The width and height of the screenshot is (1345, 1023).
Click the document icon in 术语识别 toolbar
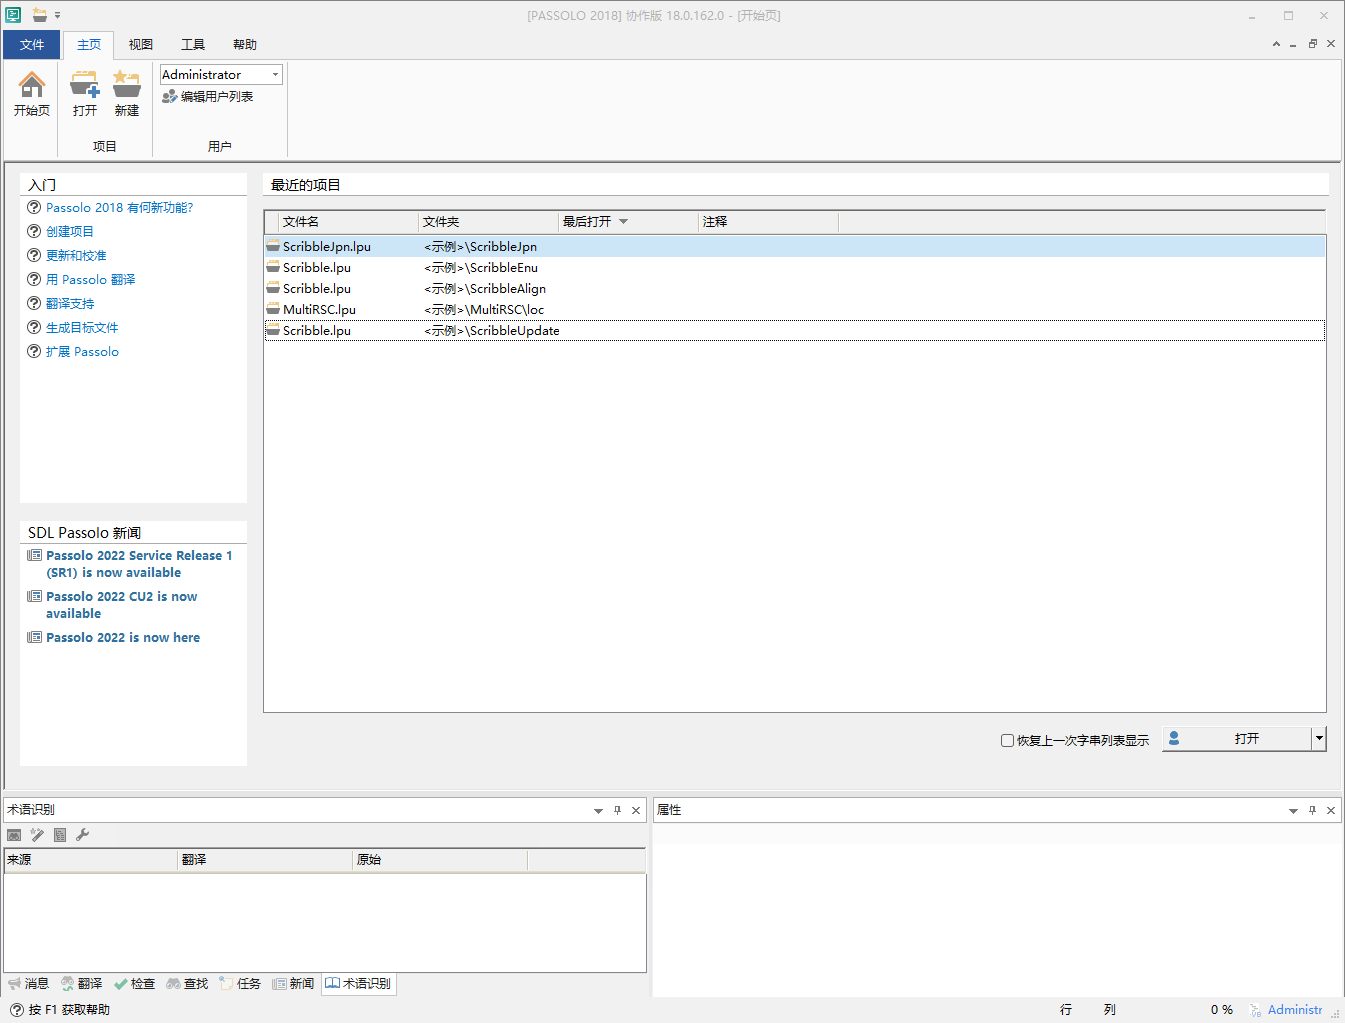pyautogui.click(x=60, y=835)
